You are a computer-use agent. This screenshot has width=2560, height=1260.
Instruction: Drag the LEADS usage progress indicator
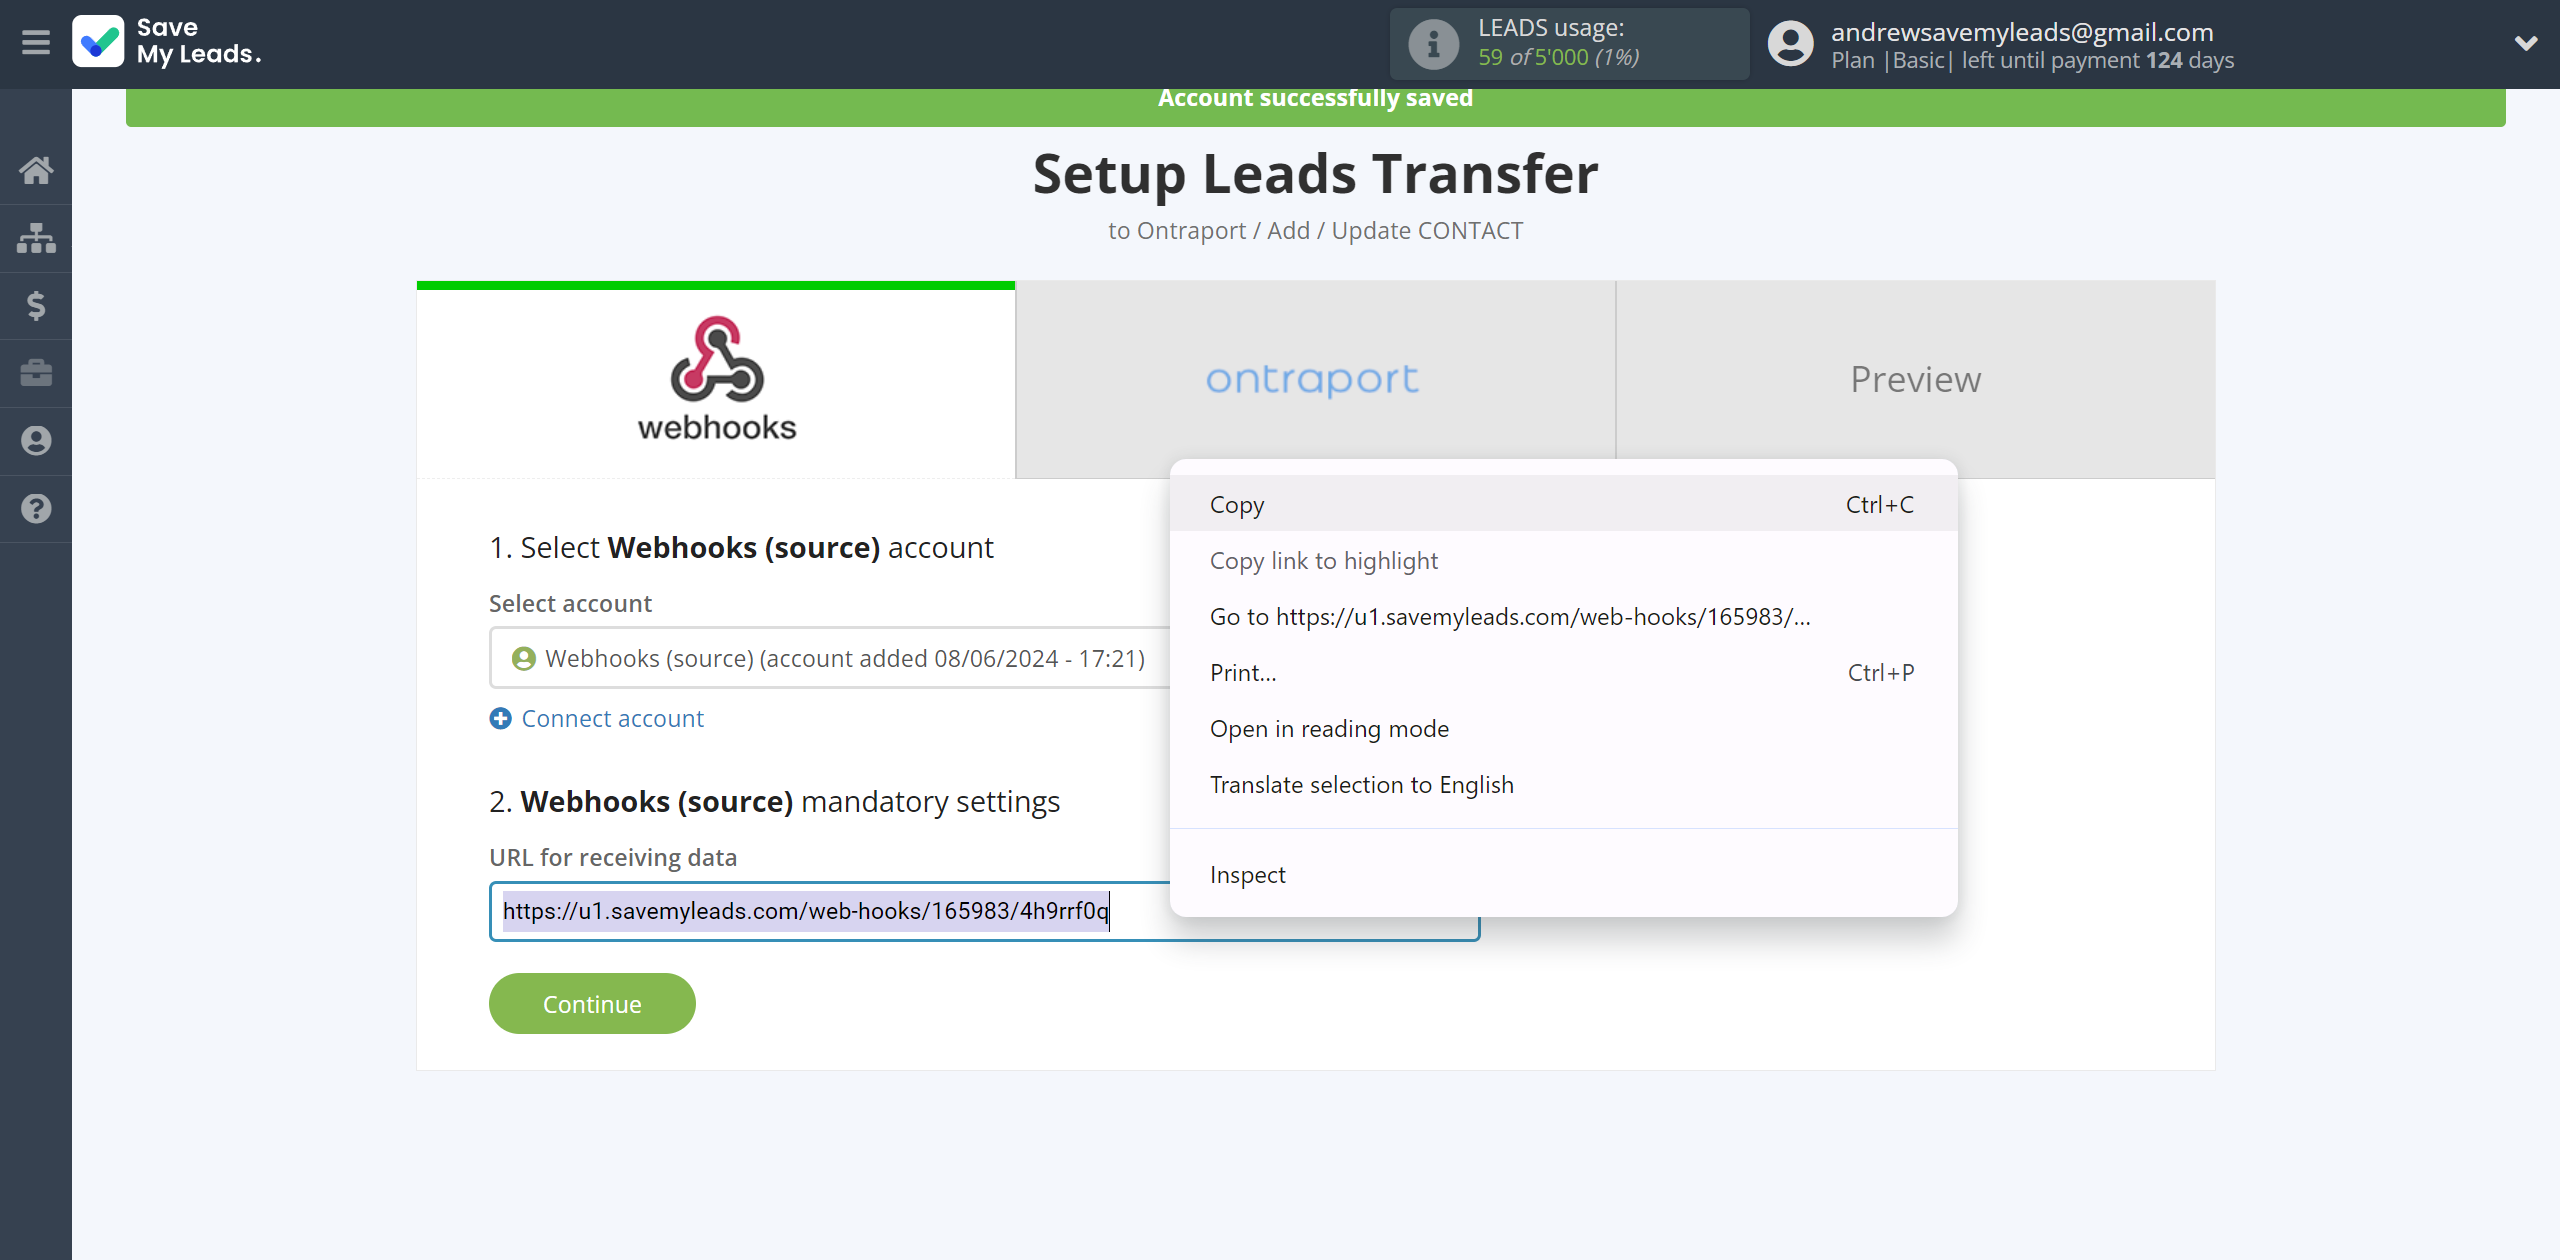(x=1564, y=42)
